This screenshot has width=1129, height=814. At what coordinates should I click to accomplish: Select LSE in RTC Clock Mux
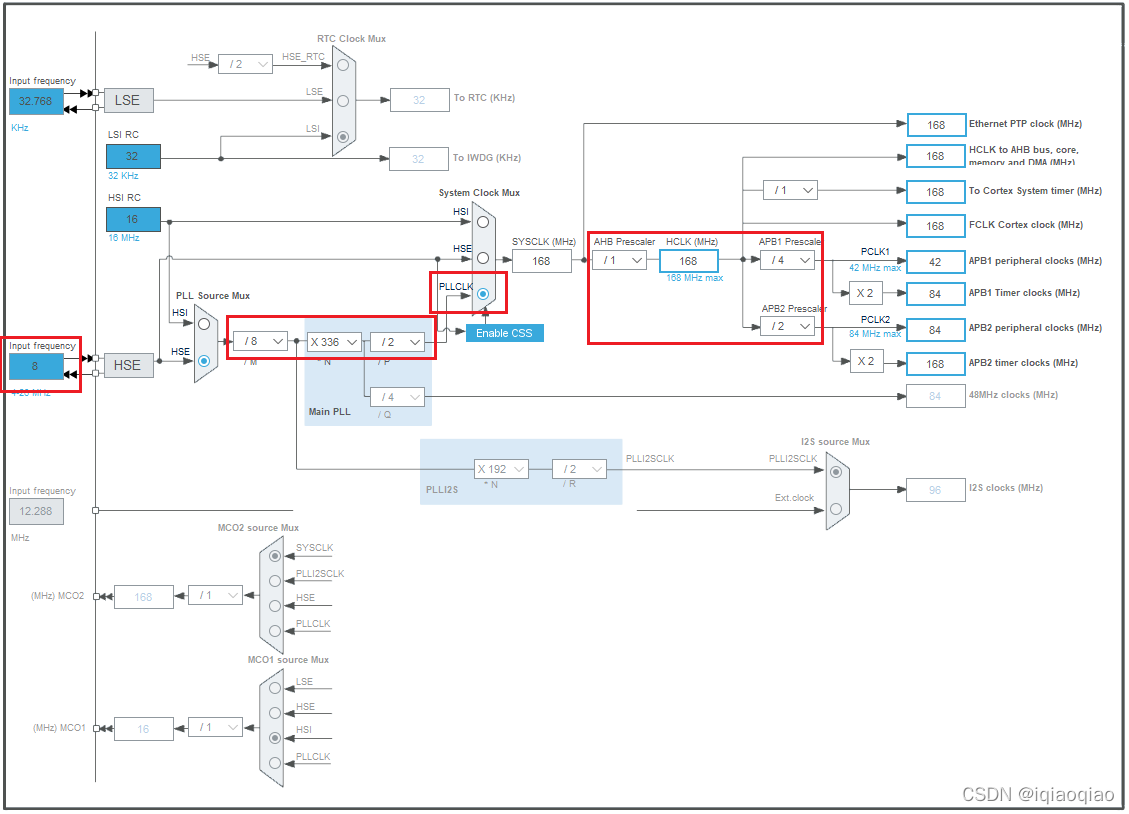343,101
